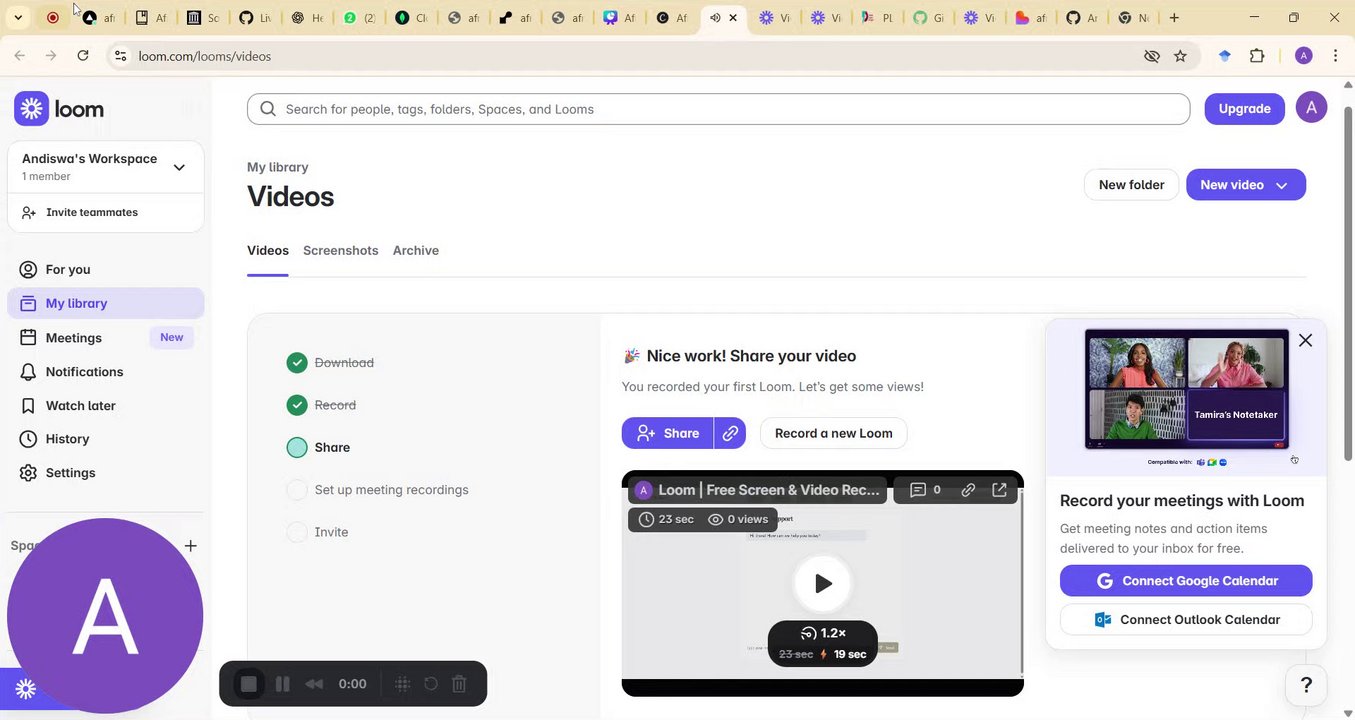
Task: Switch to the Archive tab
Action: pyautogui.click(x=416, y=251)
